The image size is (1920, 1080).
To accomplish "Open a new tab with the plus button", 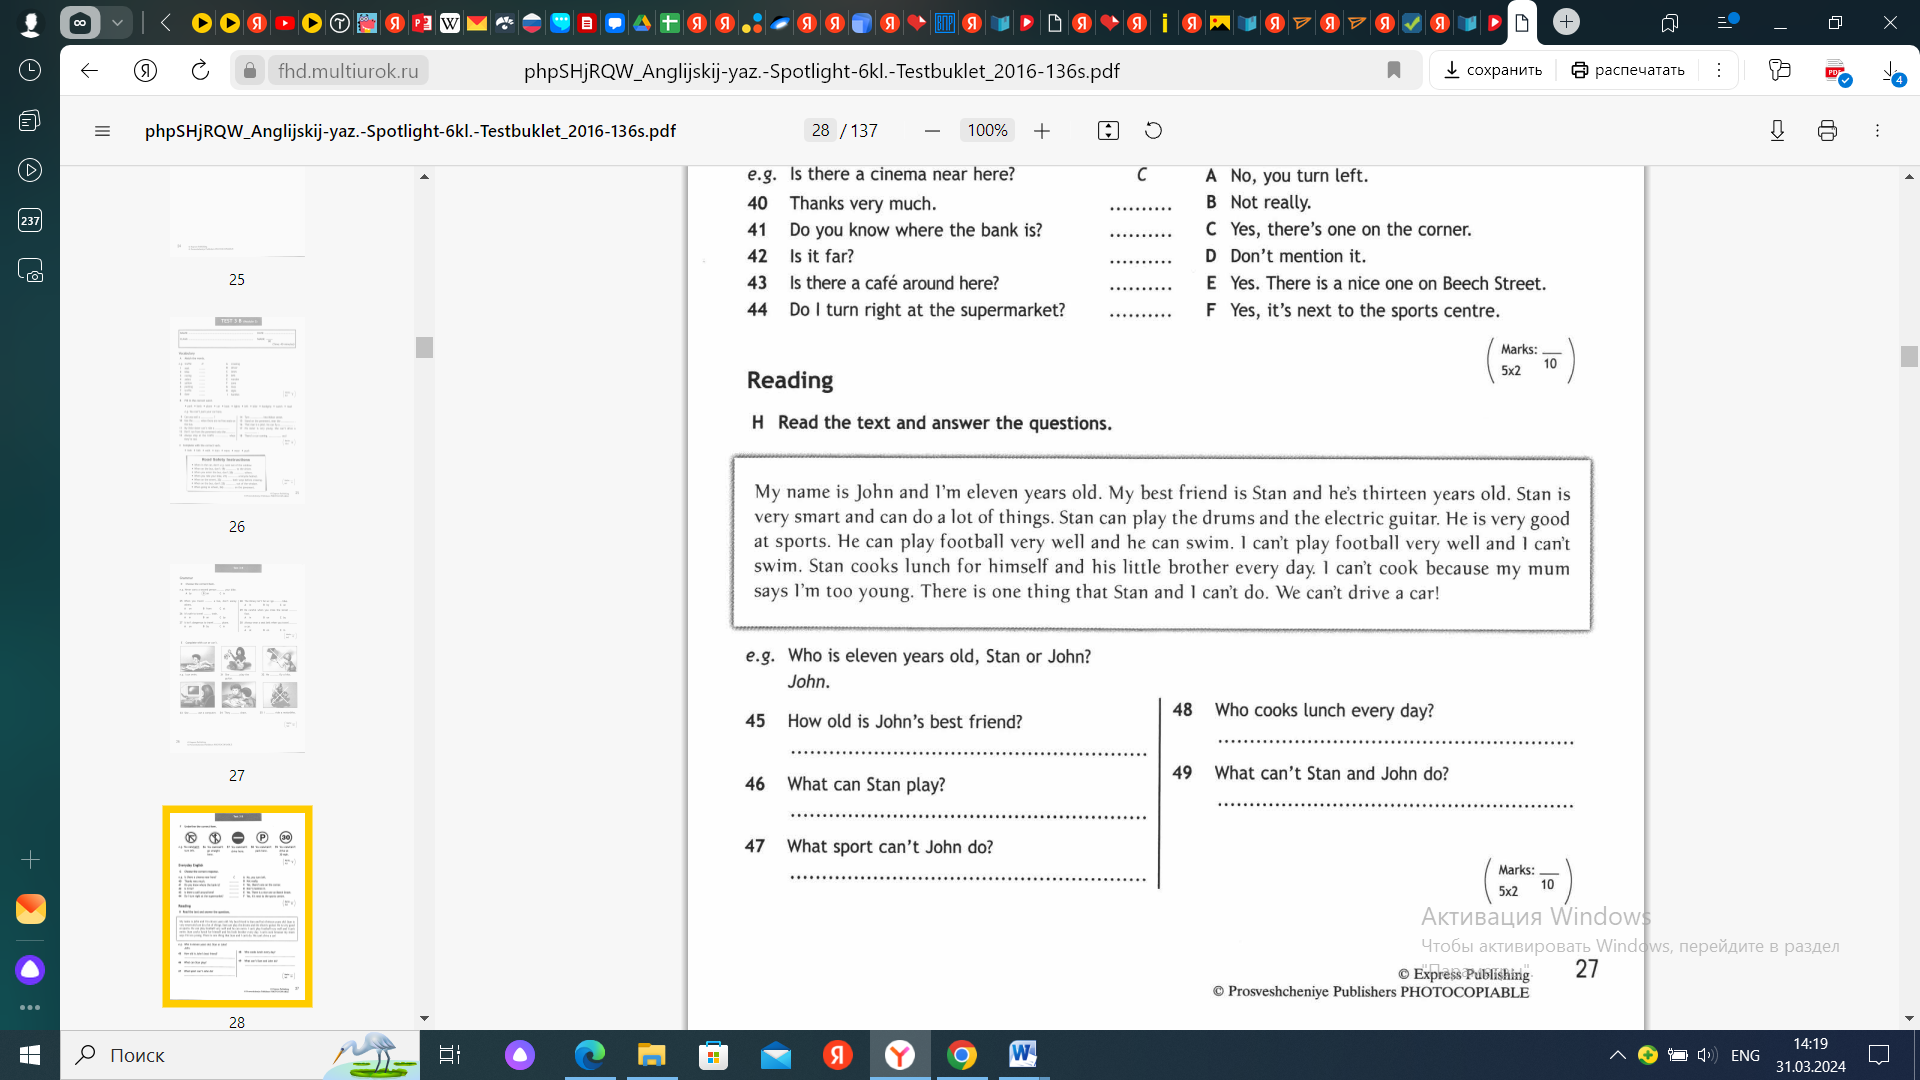I will pyautogui.click(x=1566, y=22).
